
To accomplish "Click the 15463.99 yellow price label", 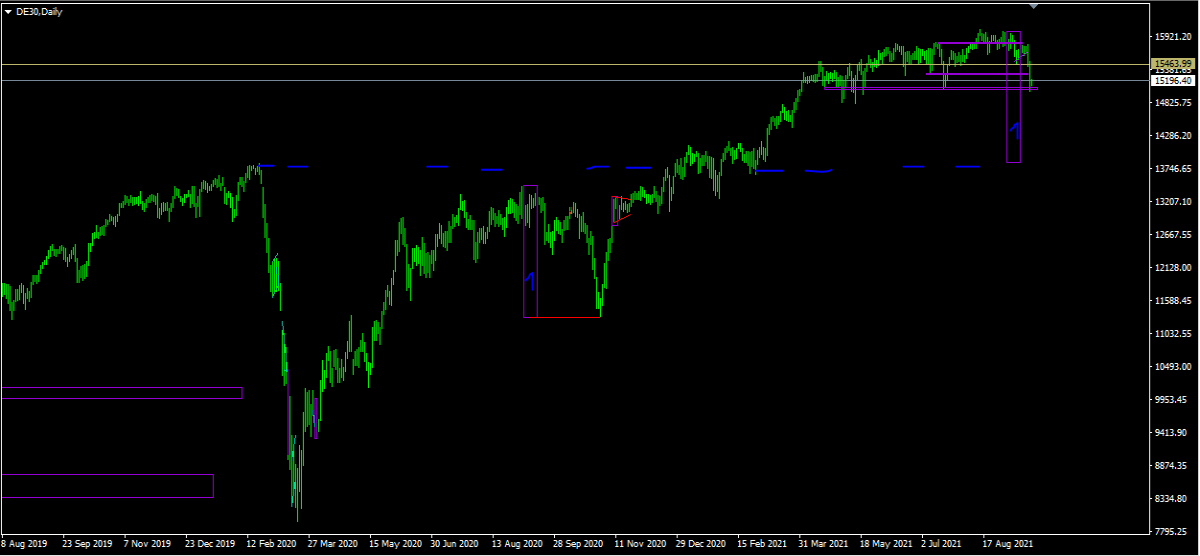I will (1172, 63).
